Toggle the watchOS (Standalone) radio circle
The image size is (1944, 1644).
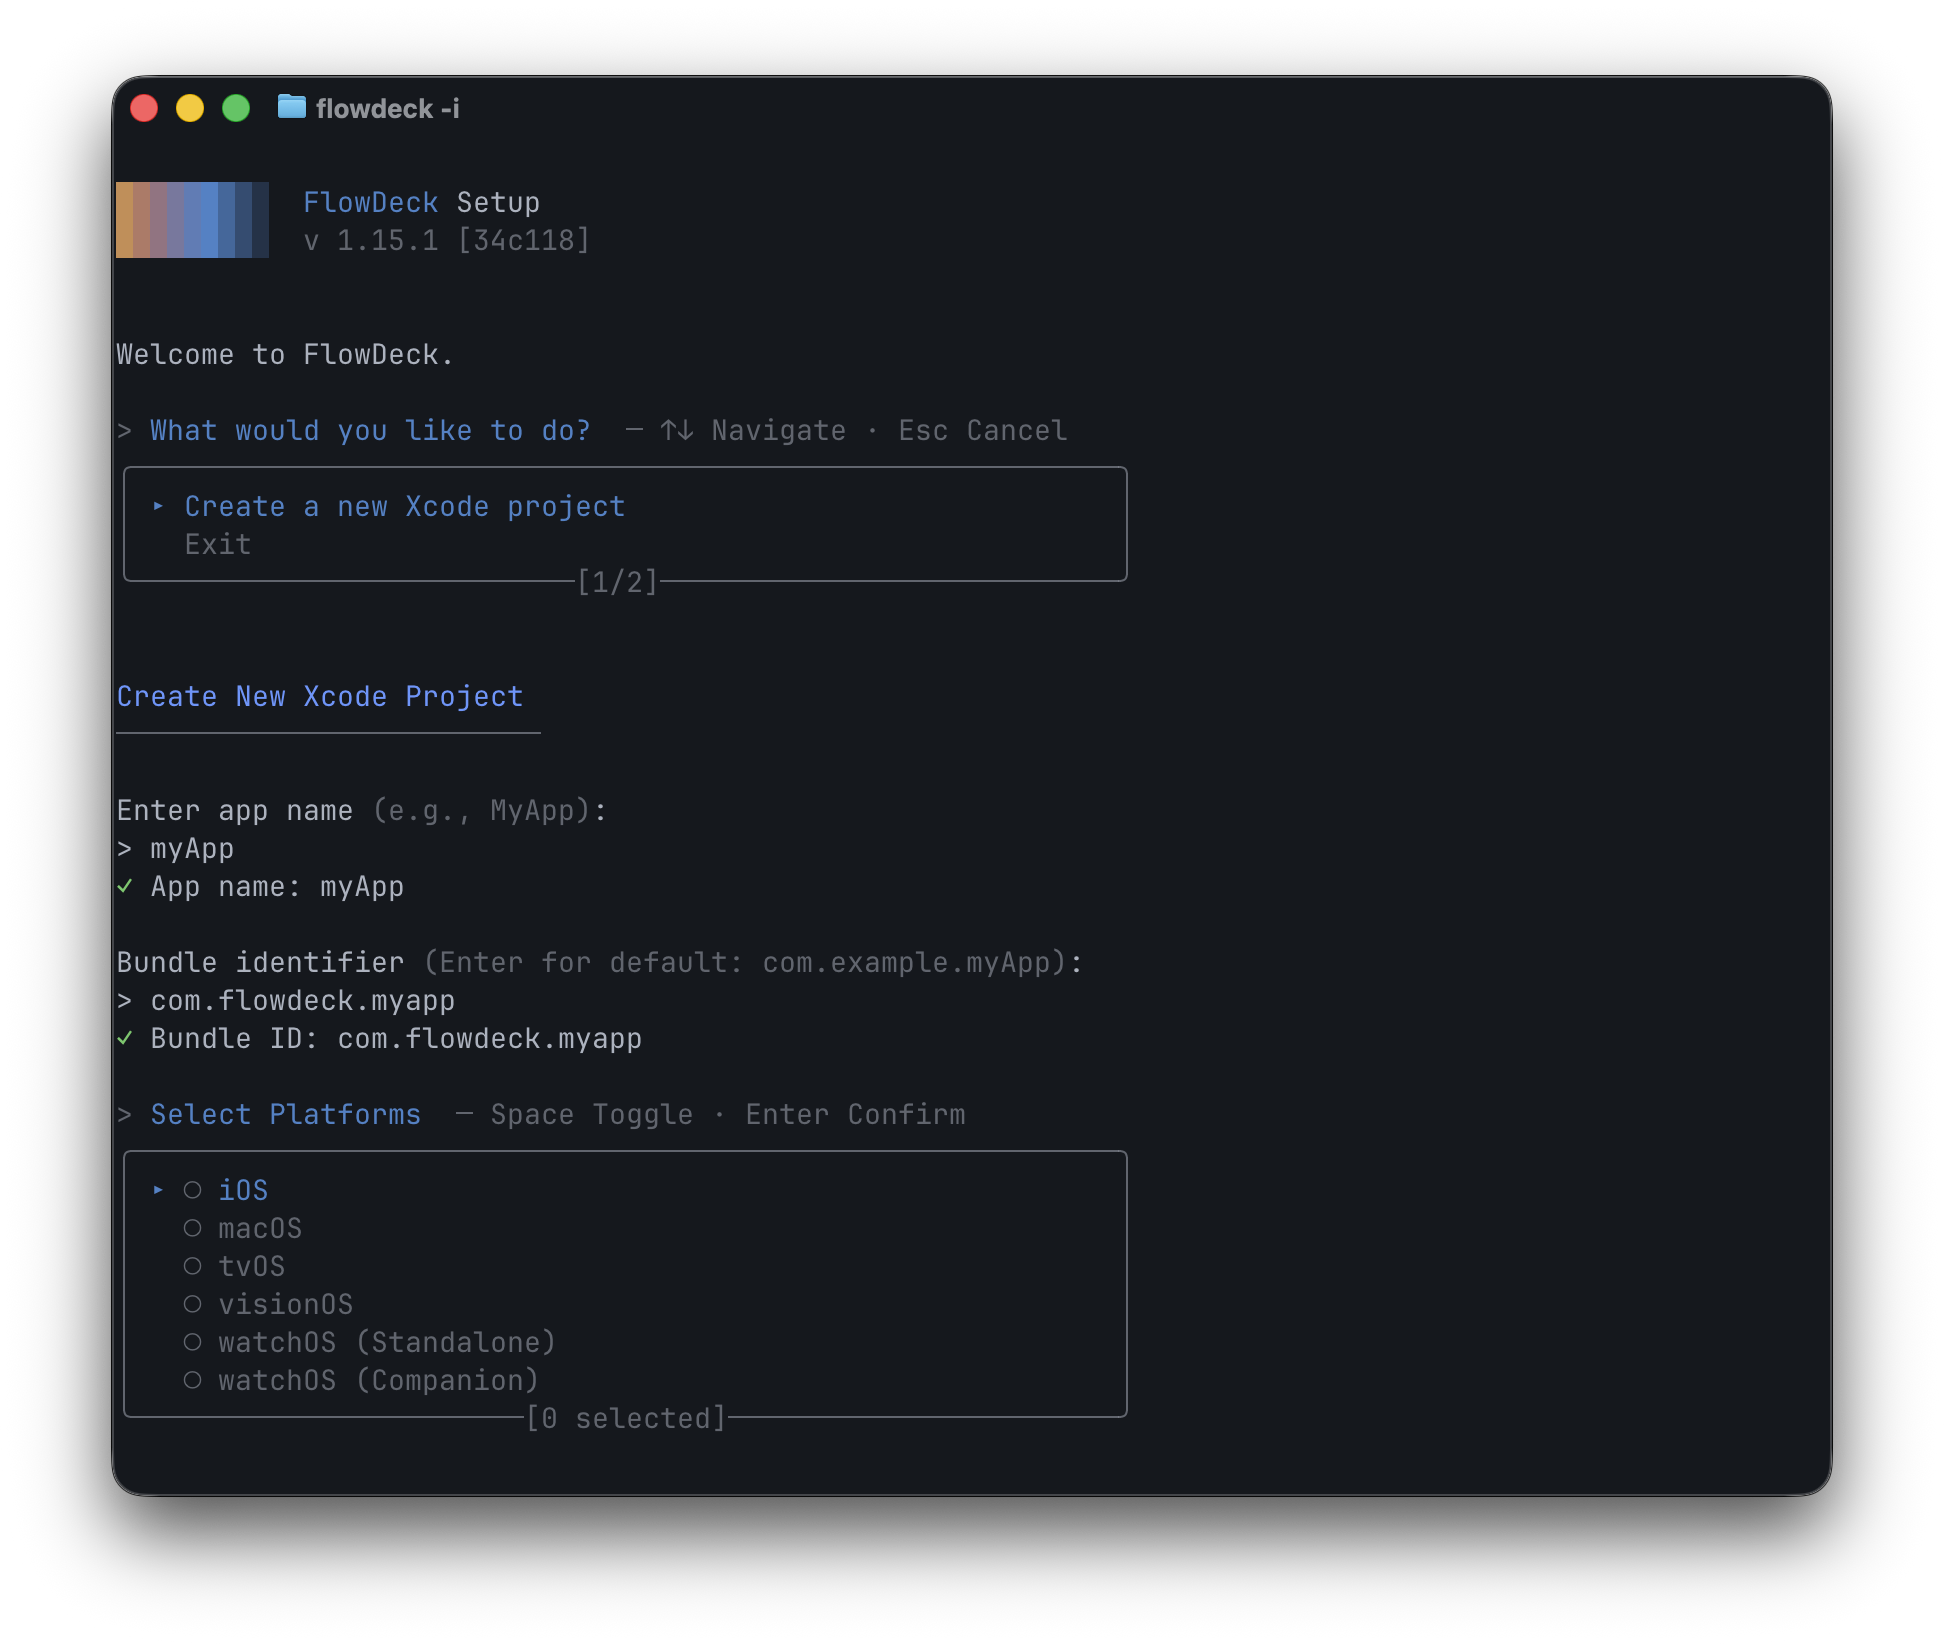(193, 1342)
